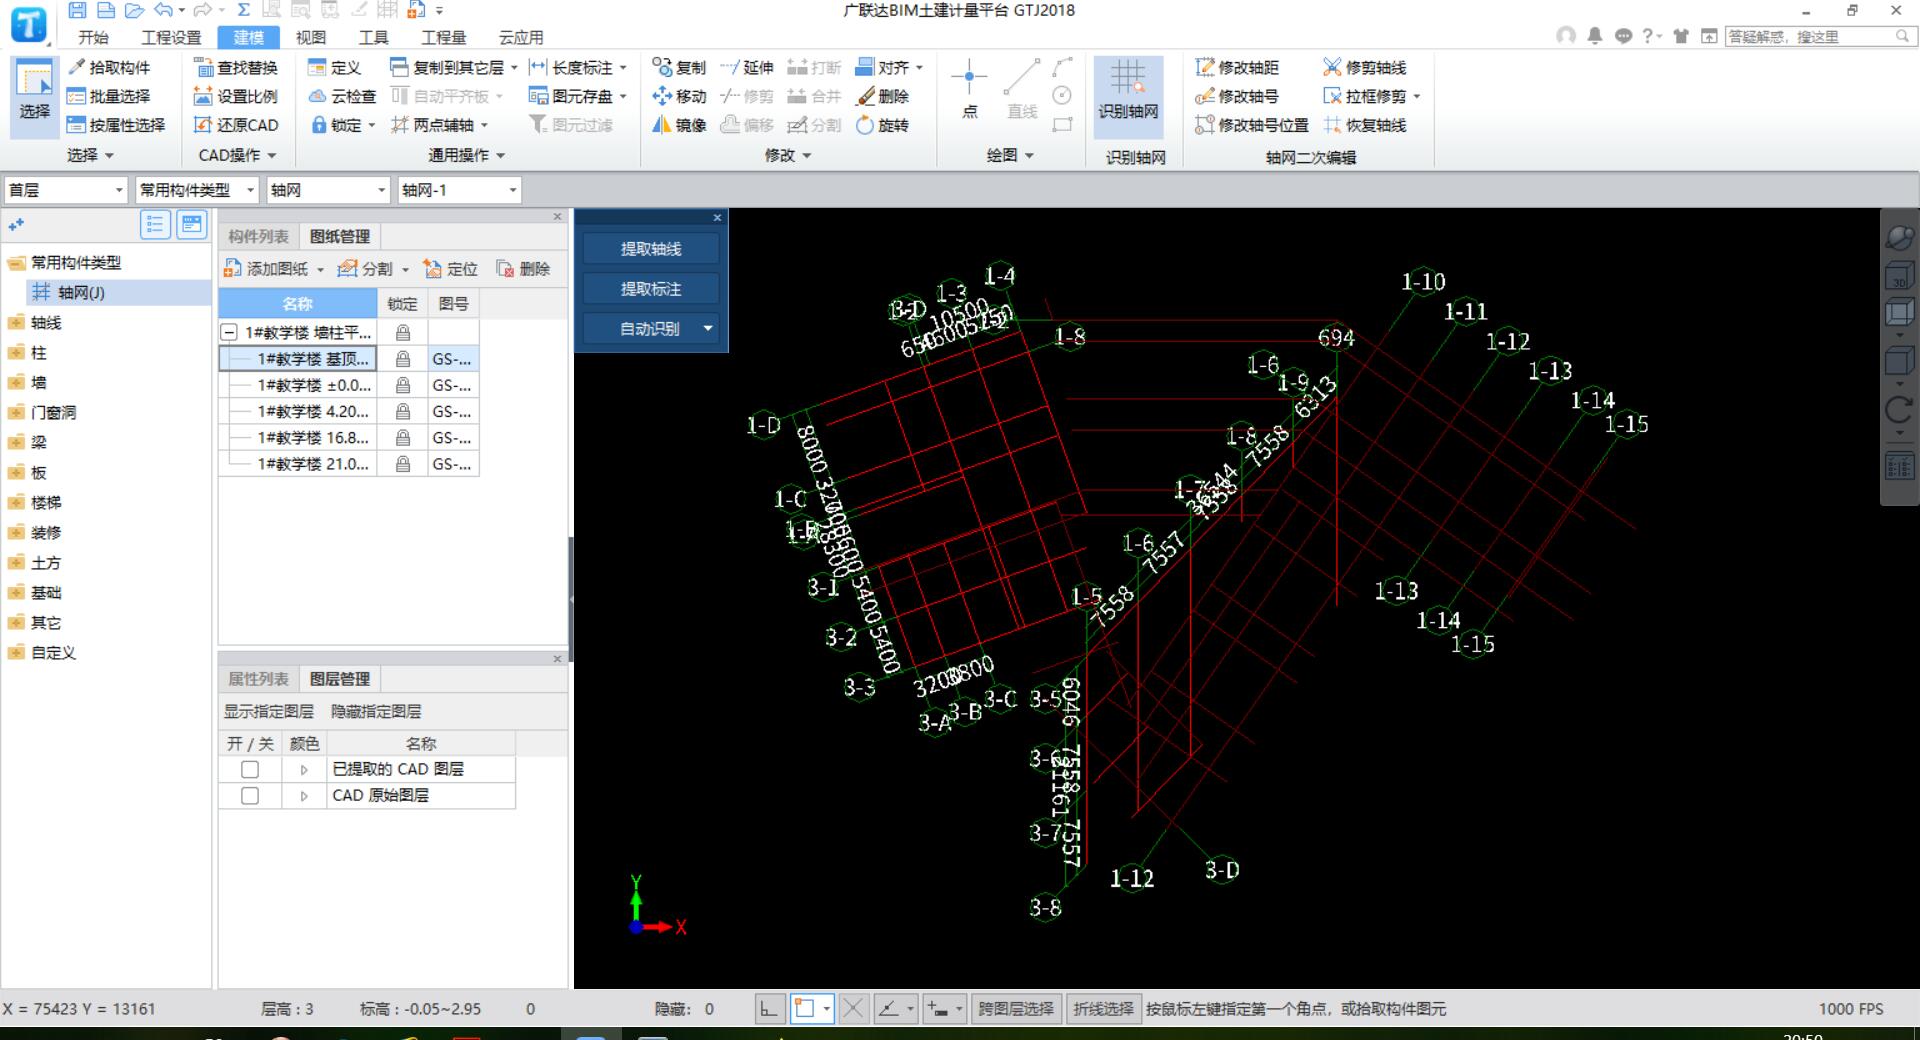Click the 提取轴线 button

651,249
